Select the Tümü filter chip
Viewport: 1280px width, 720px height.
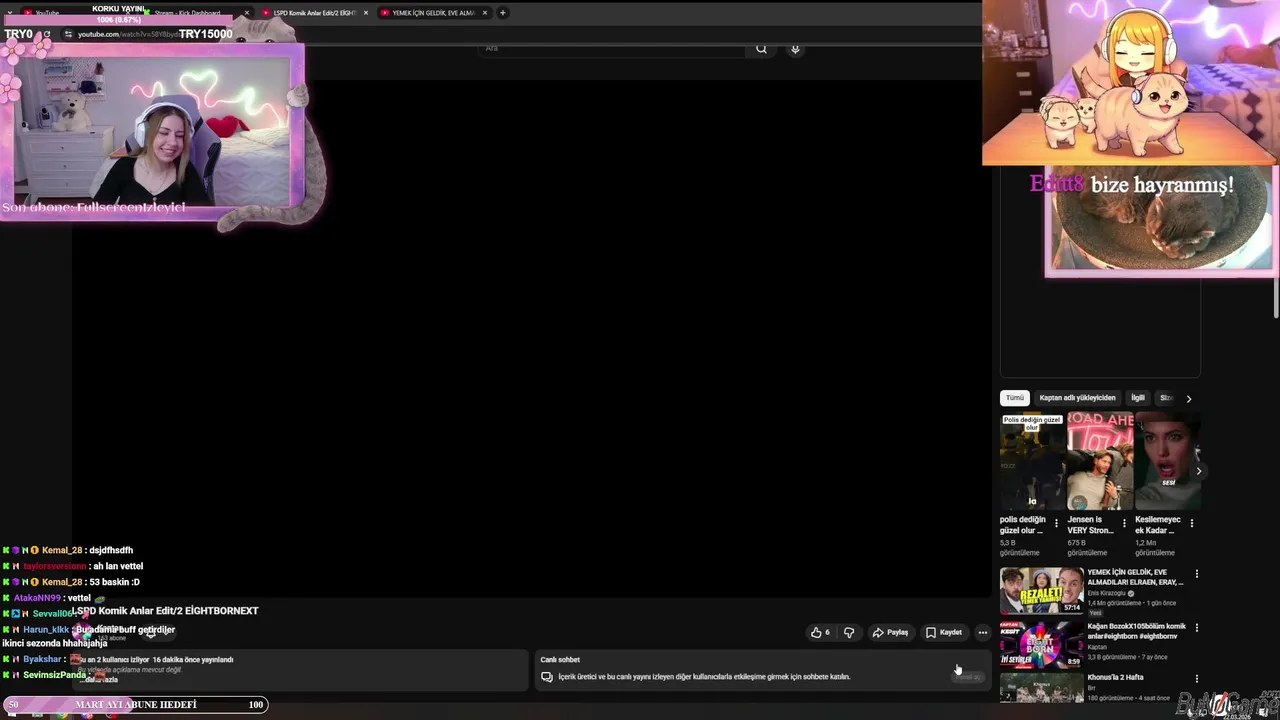click(x=1015, y=398)
